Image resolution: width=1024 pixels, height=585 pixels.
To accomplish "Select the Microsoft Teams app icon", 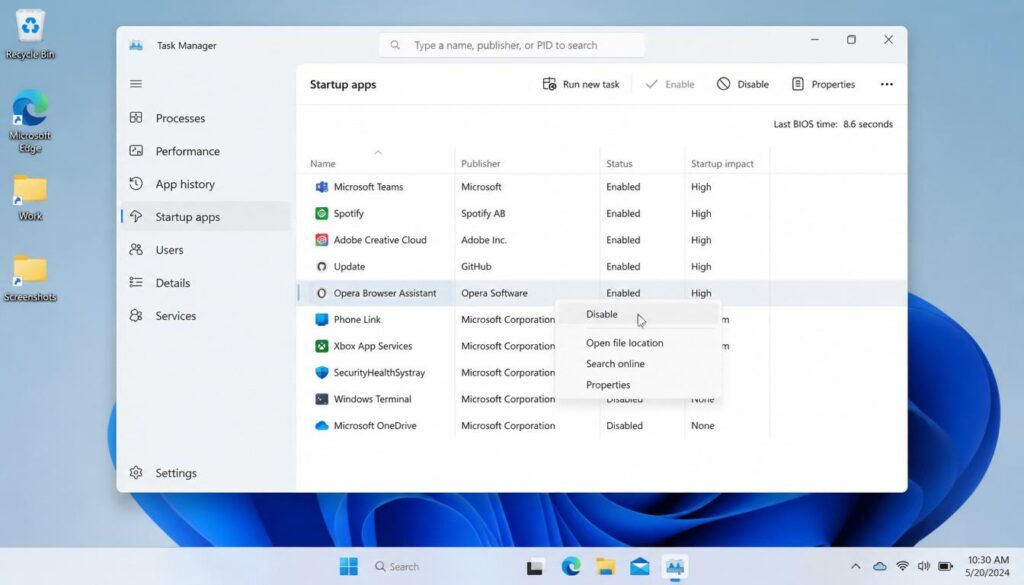I will [321, 187].
